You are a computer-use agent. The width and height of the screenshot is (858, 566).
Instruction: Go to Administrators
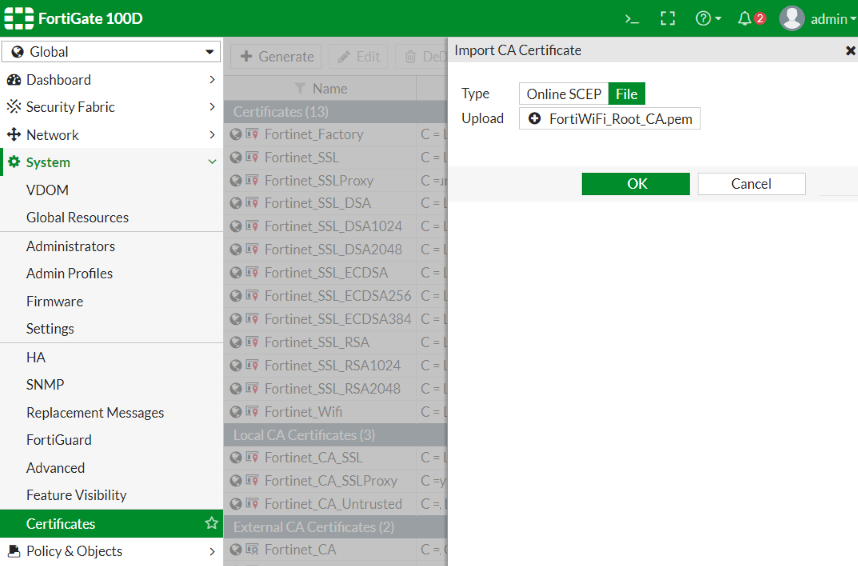tap(71, 246)
